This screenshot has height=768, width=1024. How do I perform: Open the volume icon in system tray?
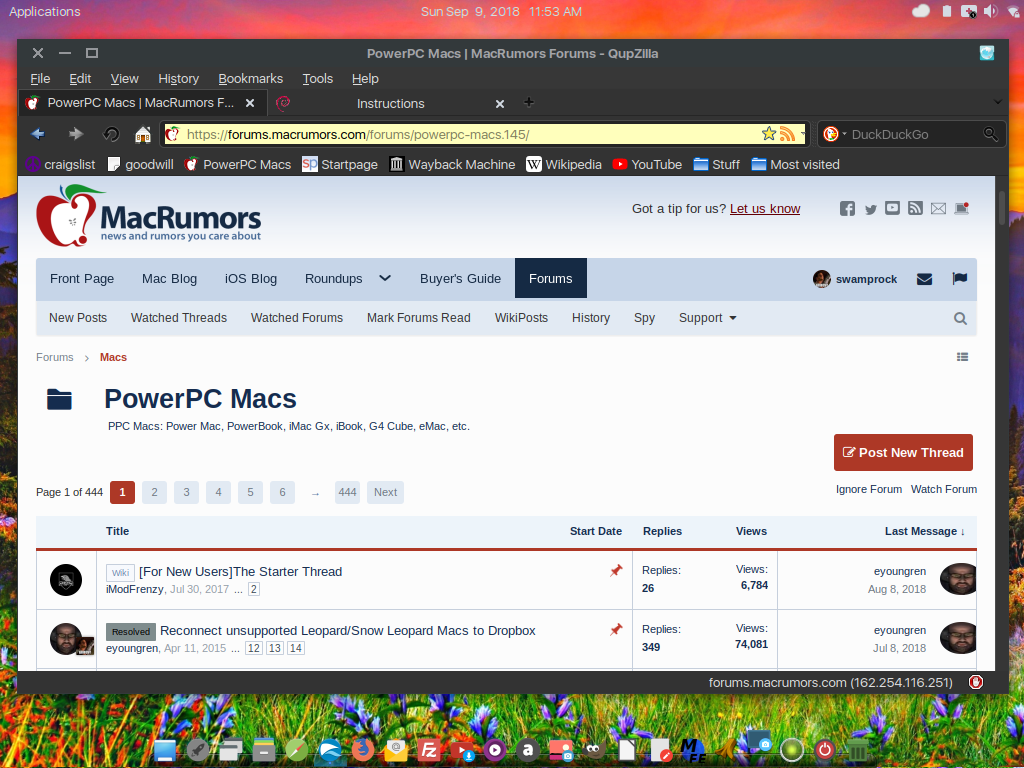pyautogui.click(x=991, y=11)
